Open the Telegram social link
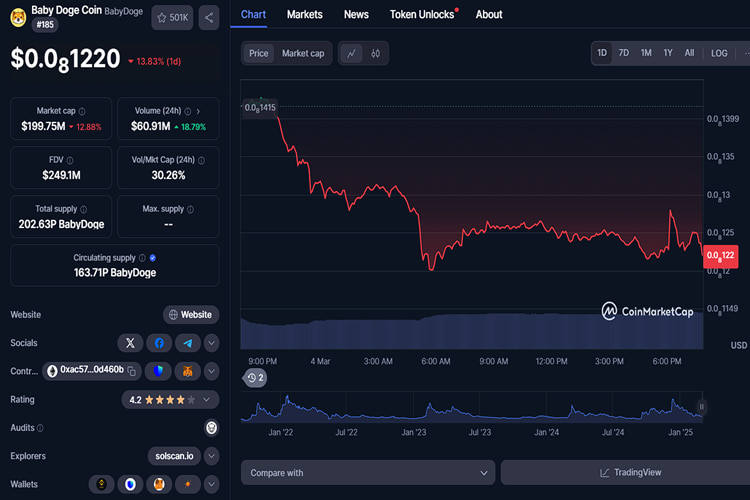Viewport: 750px width, 500px height. pos(188,343)
